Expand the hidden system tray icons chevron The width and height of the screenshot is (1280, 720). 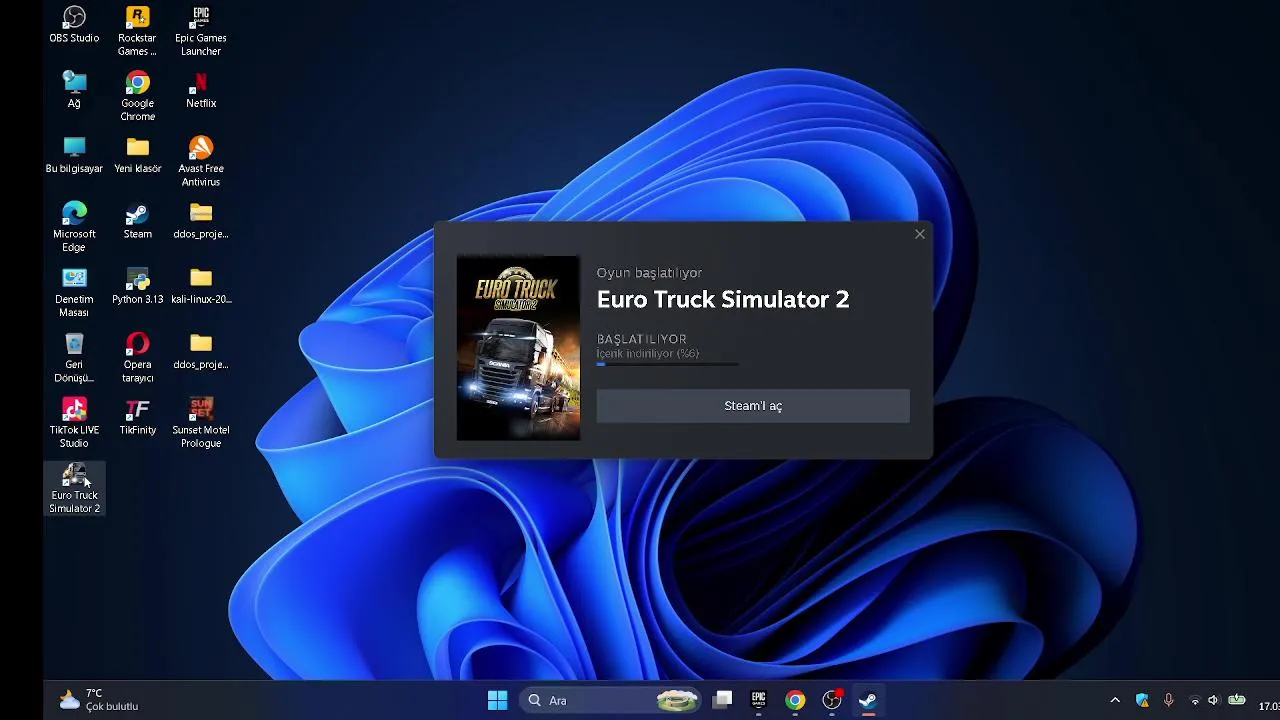click(x=1115, y=700)
